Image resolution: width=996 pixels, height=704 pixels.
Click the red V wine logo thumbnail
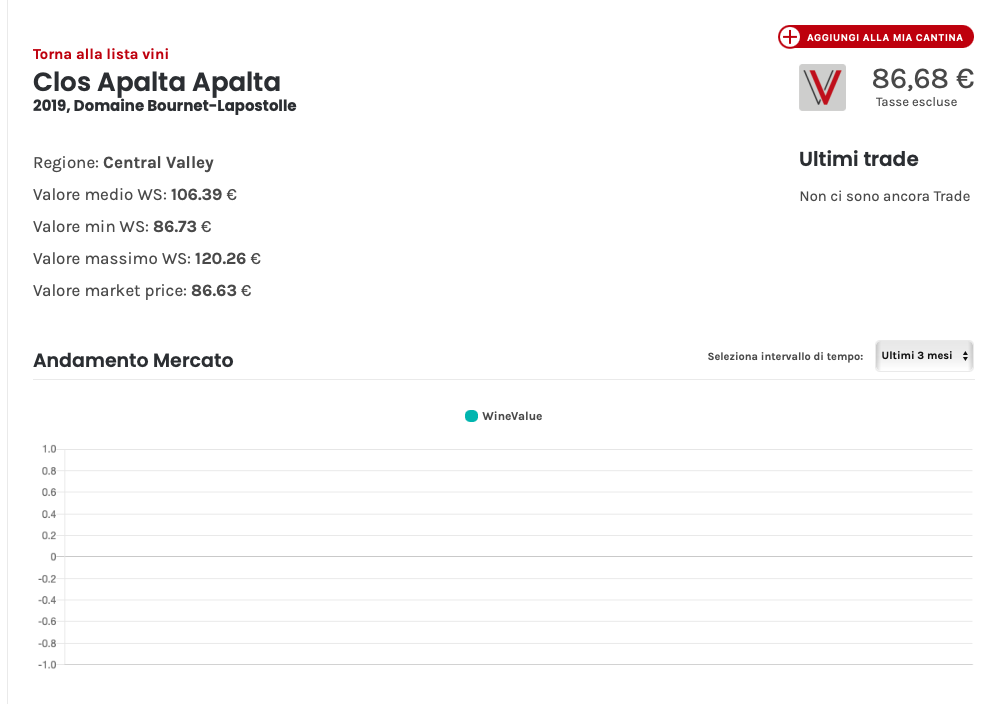[x=822, y=88]
